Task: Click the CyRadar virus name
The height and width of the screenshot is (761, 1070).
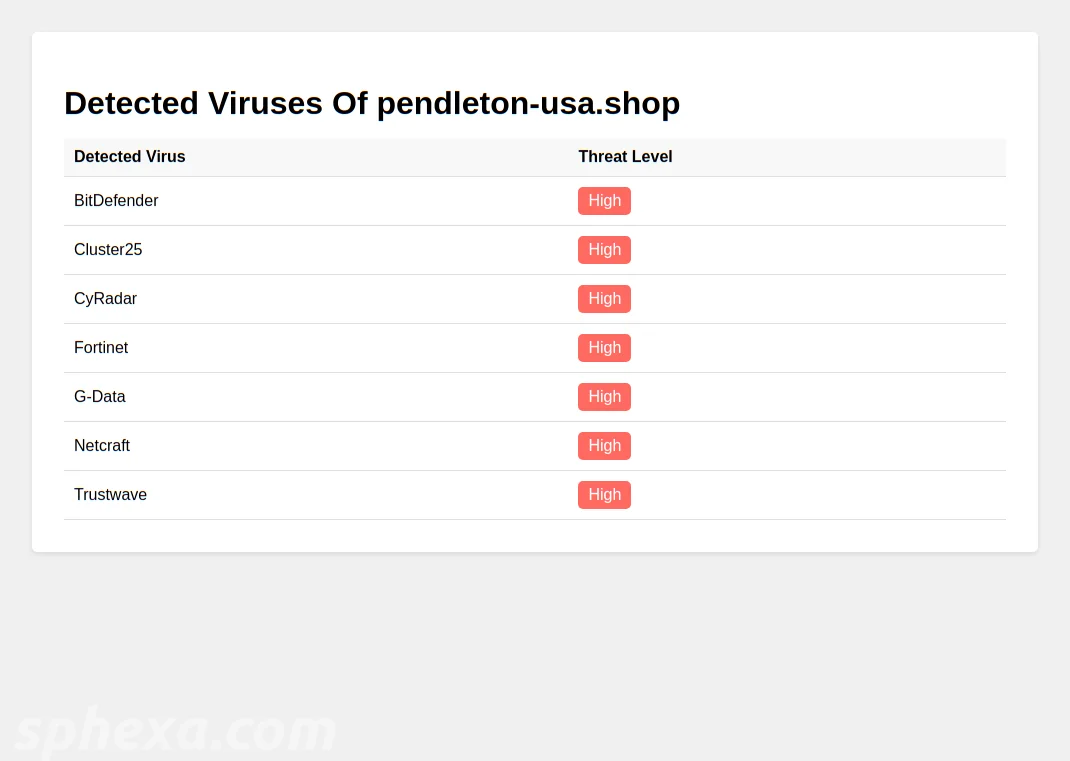Action: (105, 299)
